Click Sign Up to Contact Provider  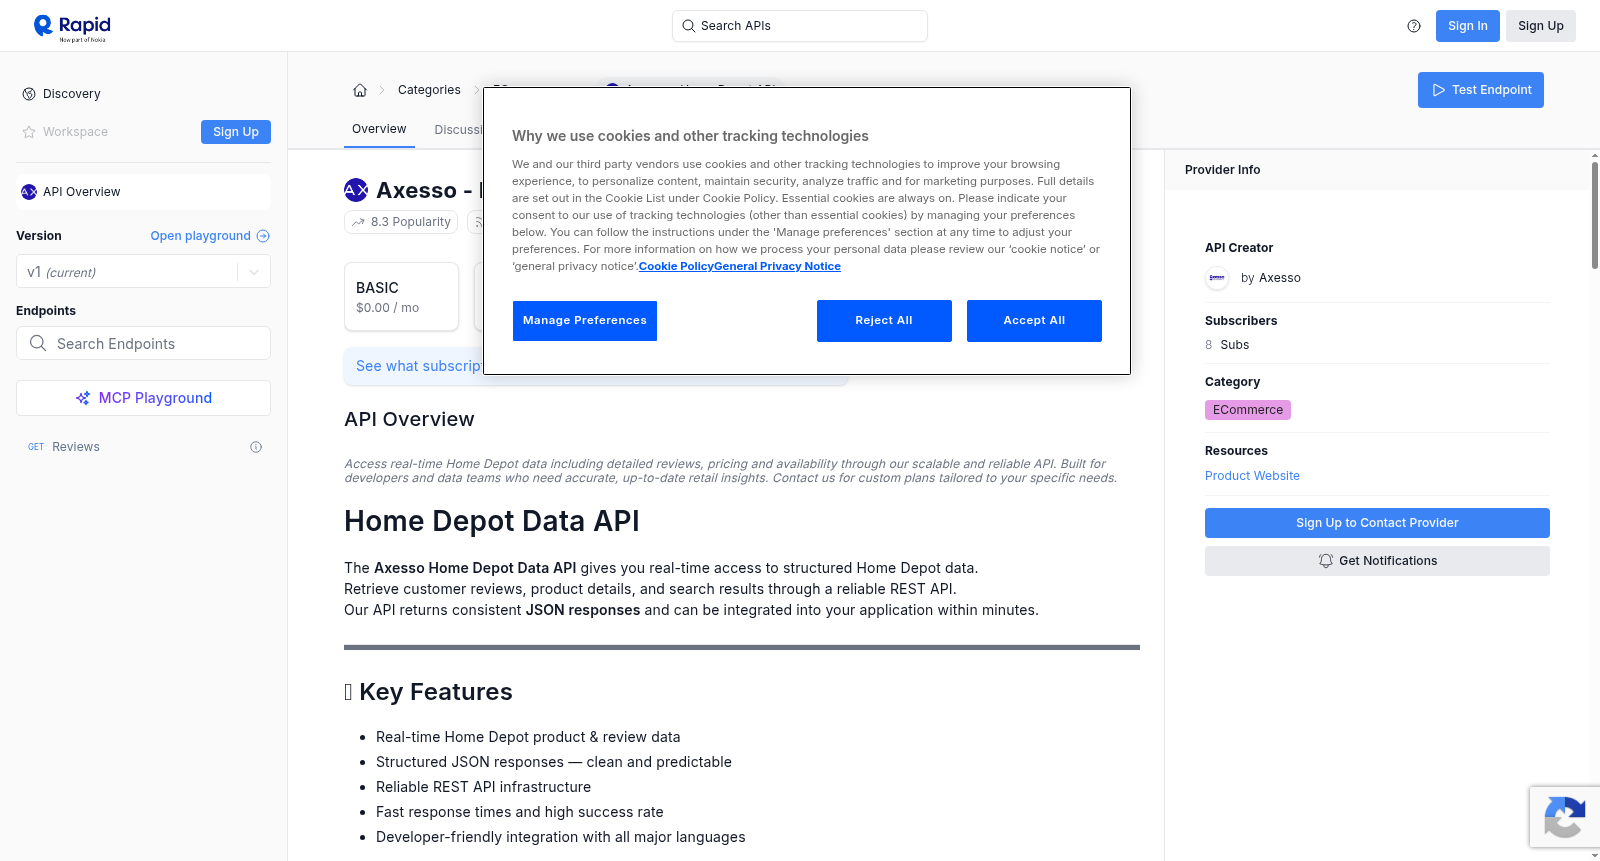(1377, 523)
